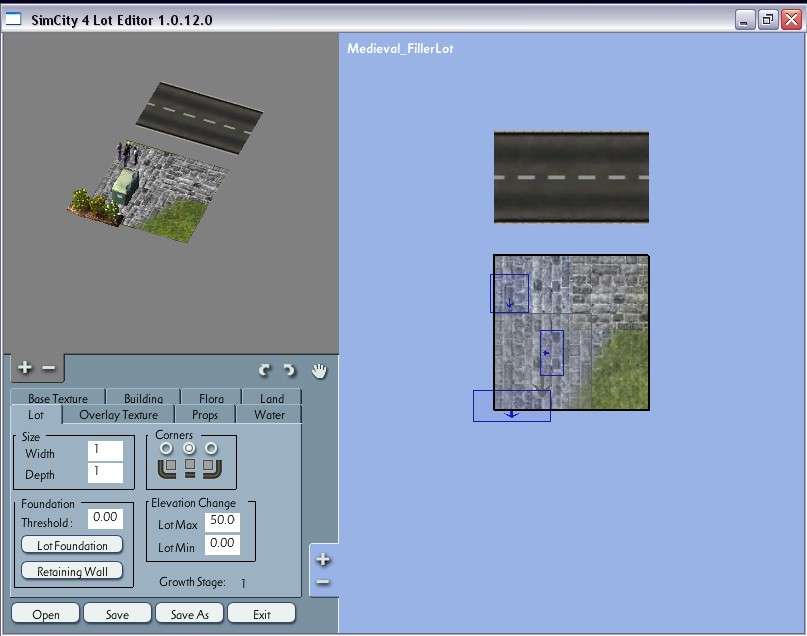The height and width of the screenshot is (636, 807).
Task: Select the hand pan tool
Action: (319, 370)
